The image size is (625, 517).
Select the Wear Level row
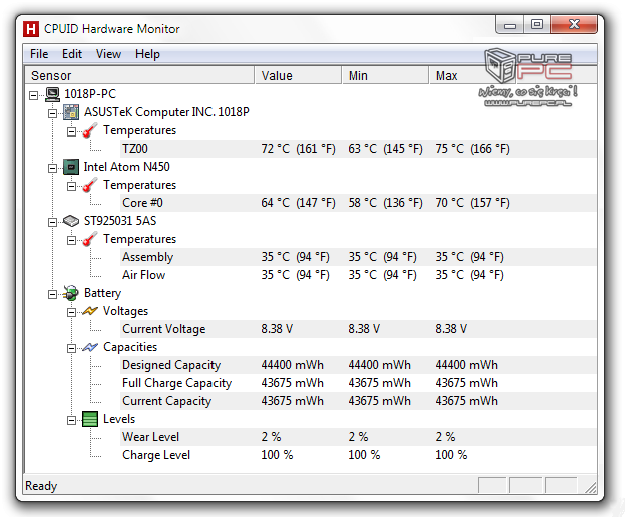(x=358, y=437)
